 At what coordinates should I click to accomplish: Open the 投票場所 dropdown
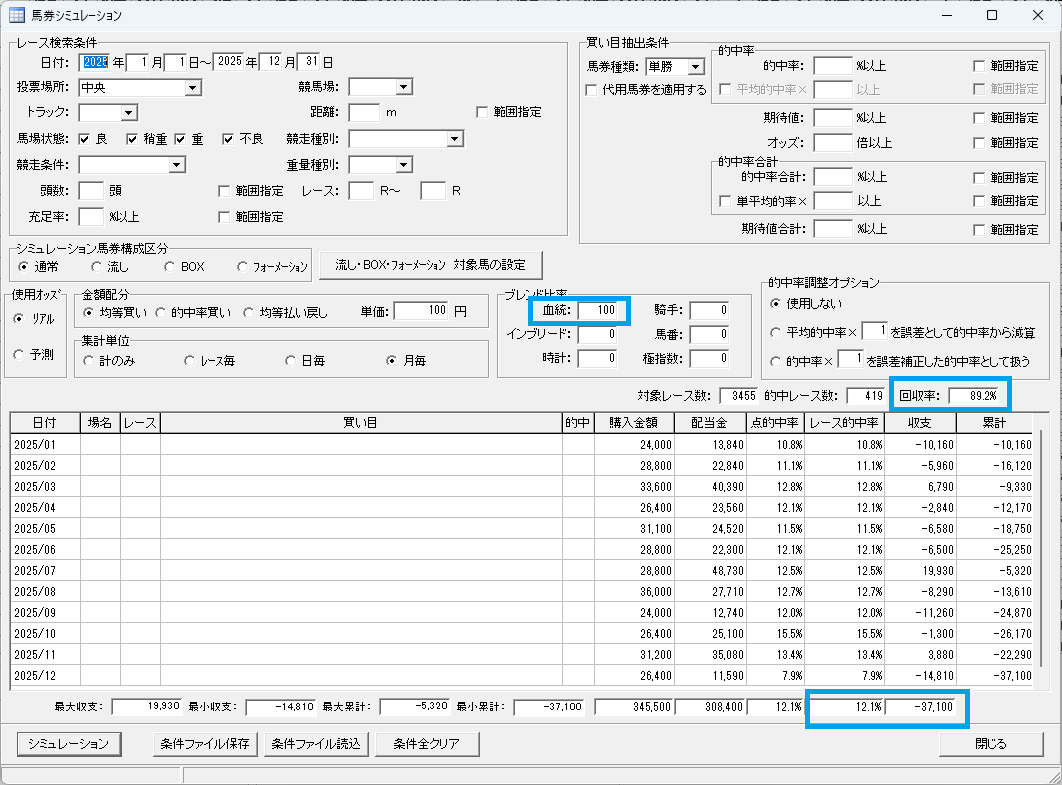[193, 87]
